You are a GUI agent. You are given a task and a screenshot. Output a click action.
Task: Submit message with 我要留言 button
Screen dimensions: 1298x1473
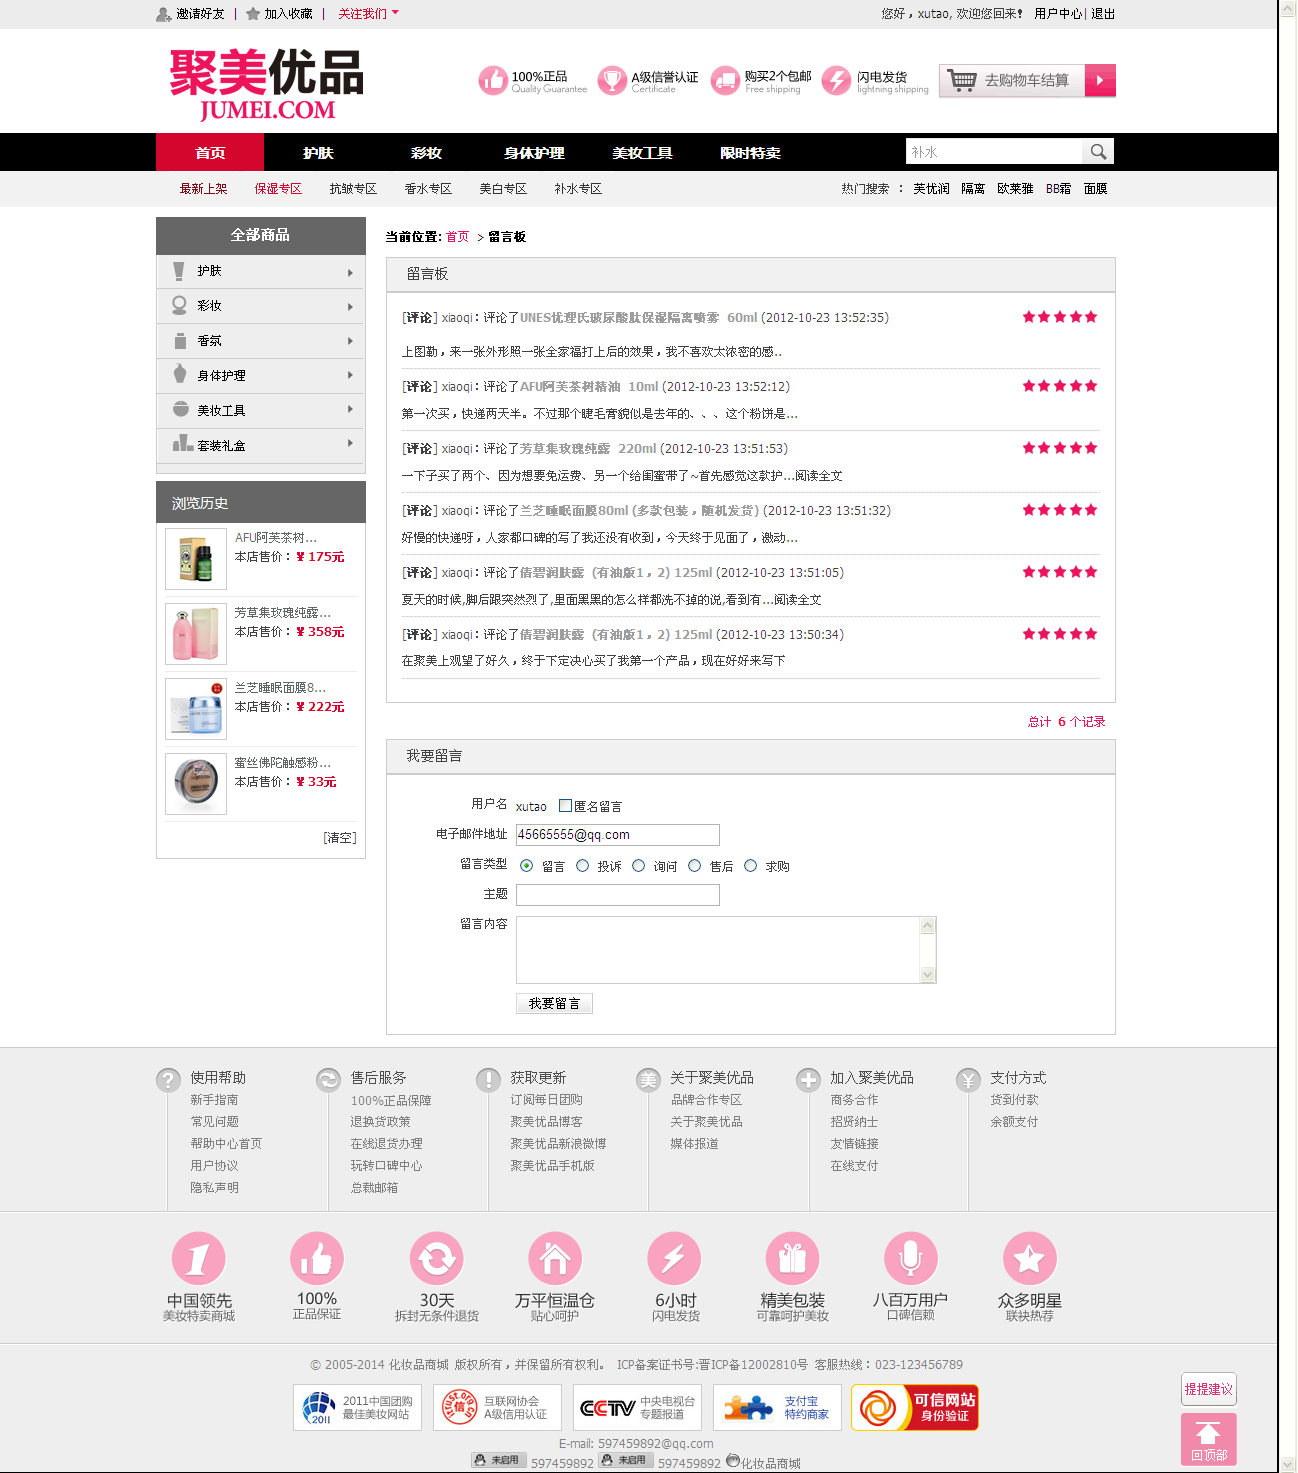coord(554,1003)
